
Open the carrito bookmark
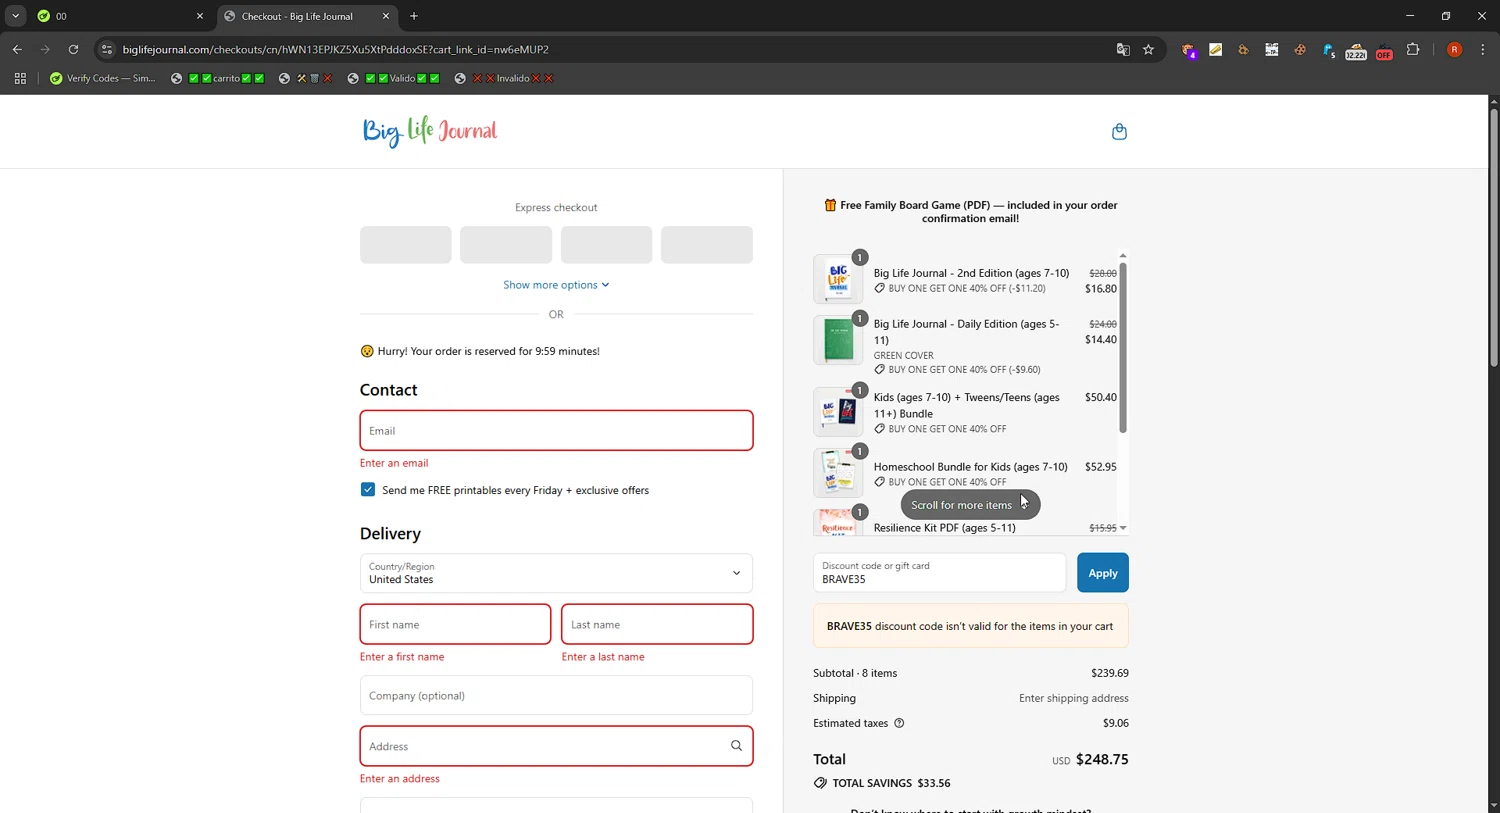[218, 78]
